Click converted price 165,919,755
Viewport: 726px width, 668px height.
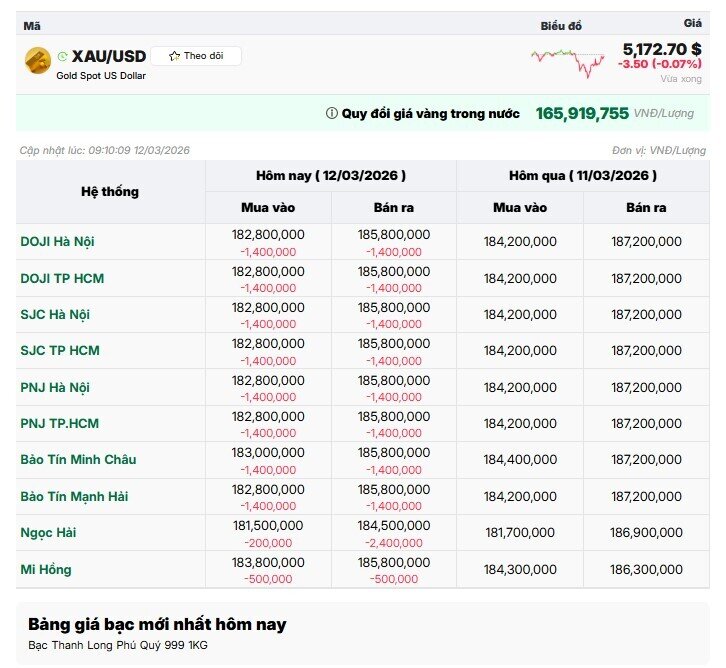(582, 113)
